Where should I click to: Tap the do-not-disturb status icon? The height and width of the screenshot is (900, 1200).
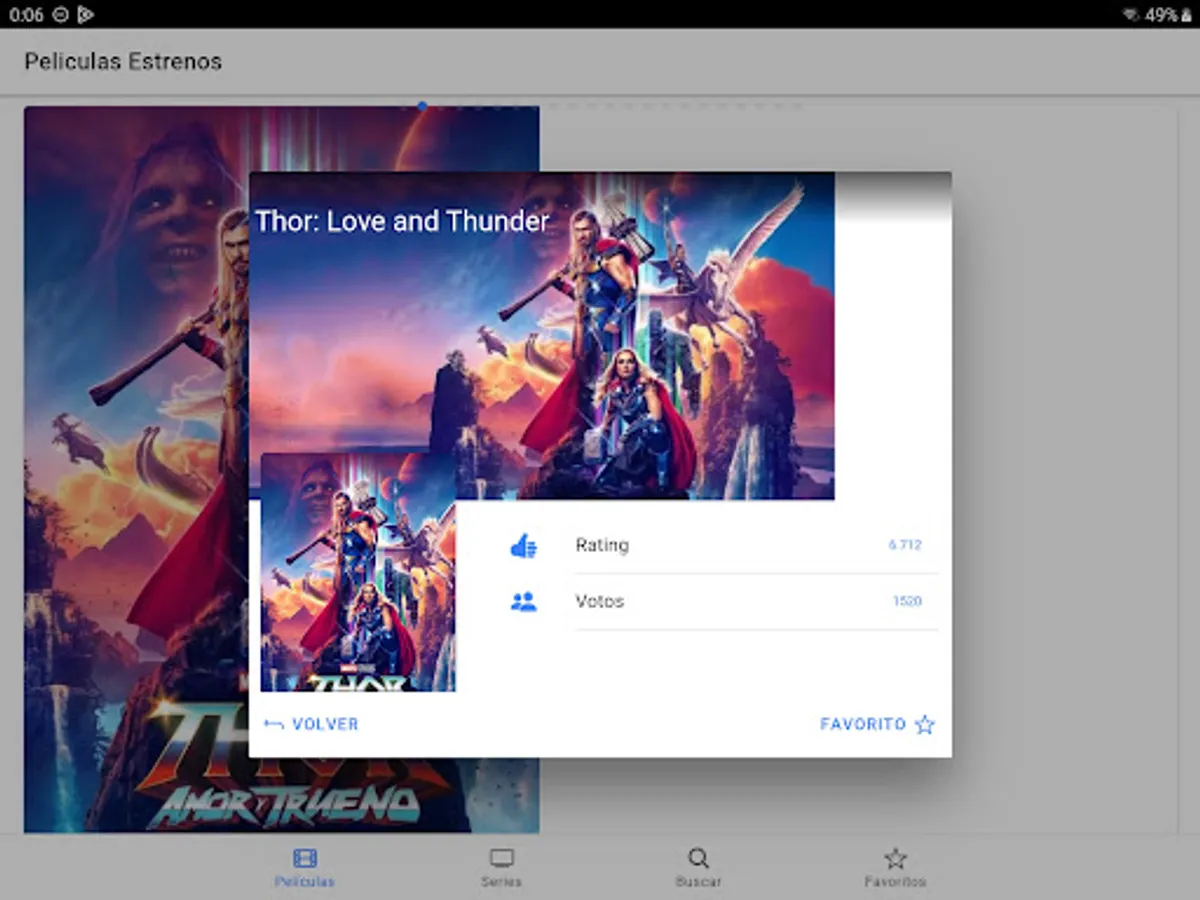60,15
